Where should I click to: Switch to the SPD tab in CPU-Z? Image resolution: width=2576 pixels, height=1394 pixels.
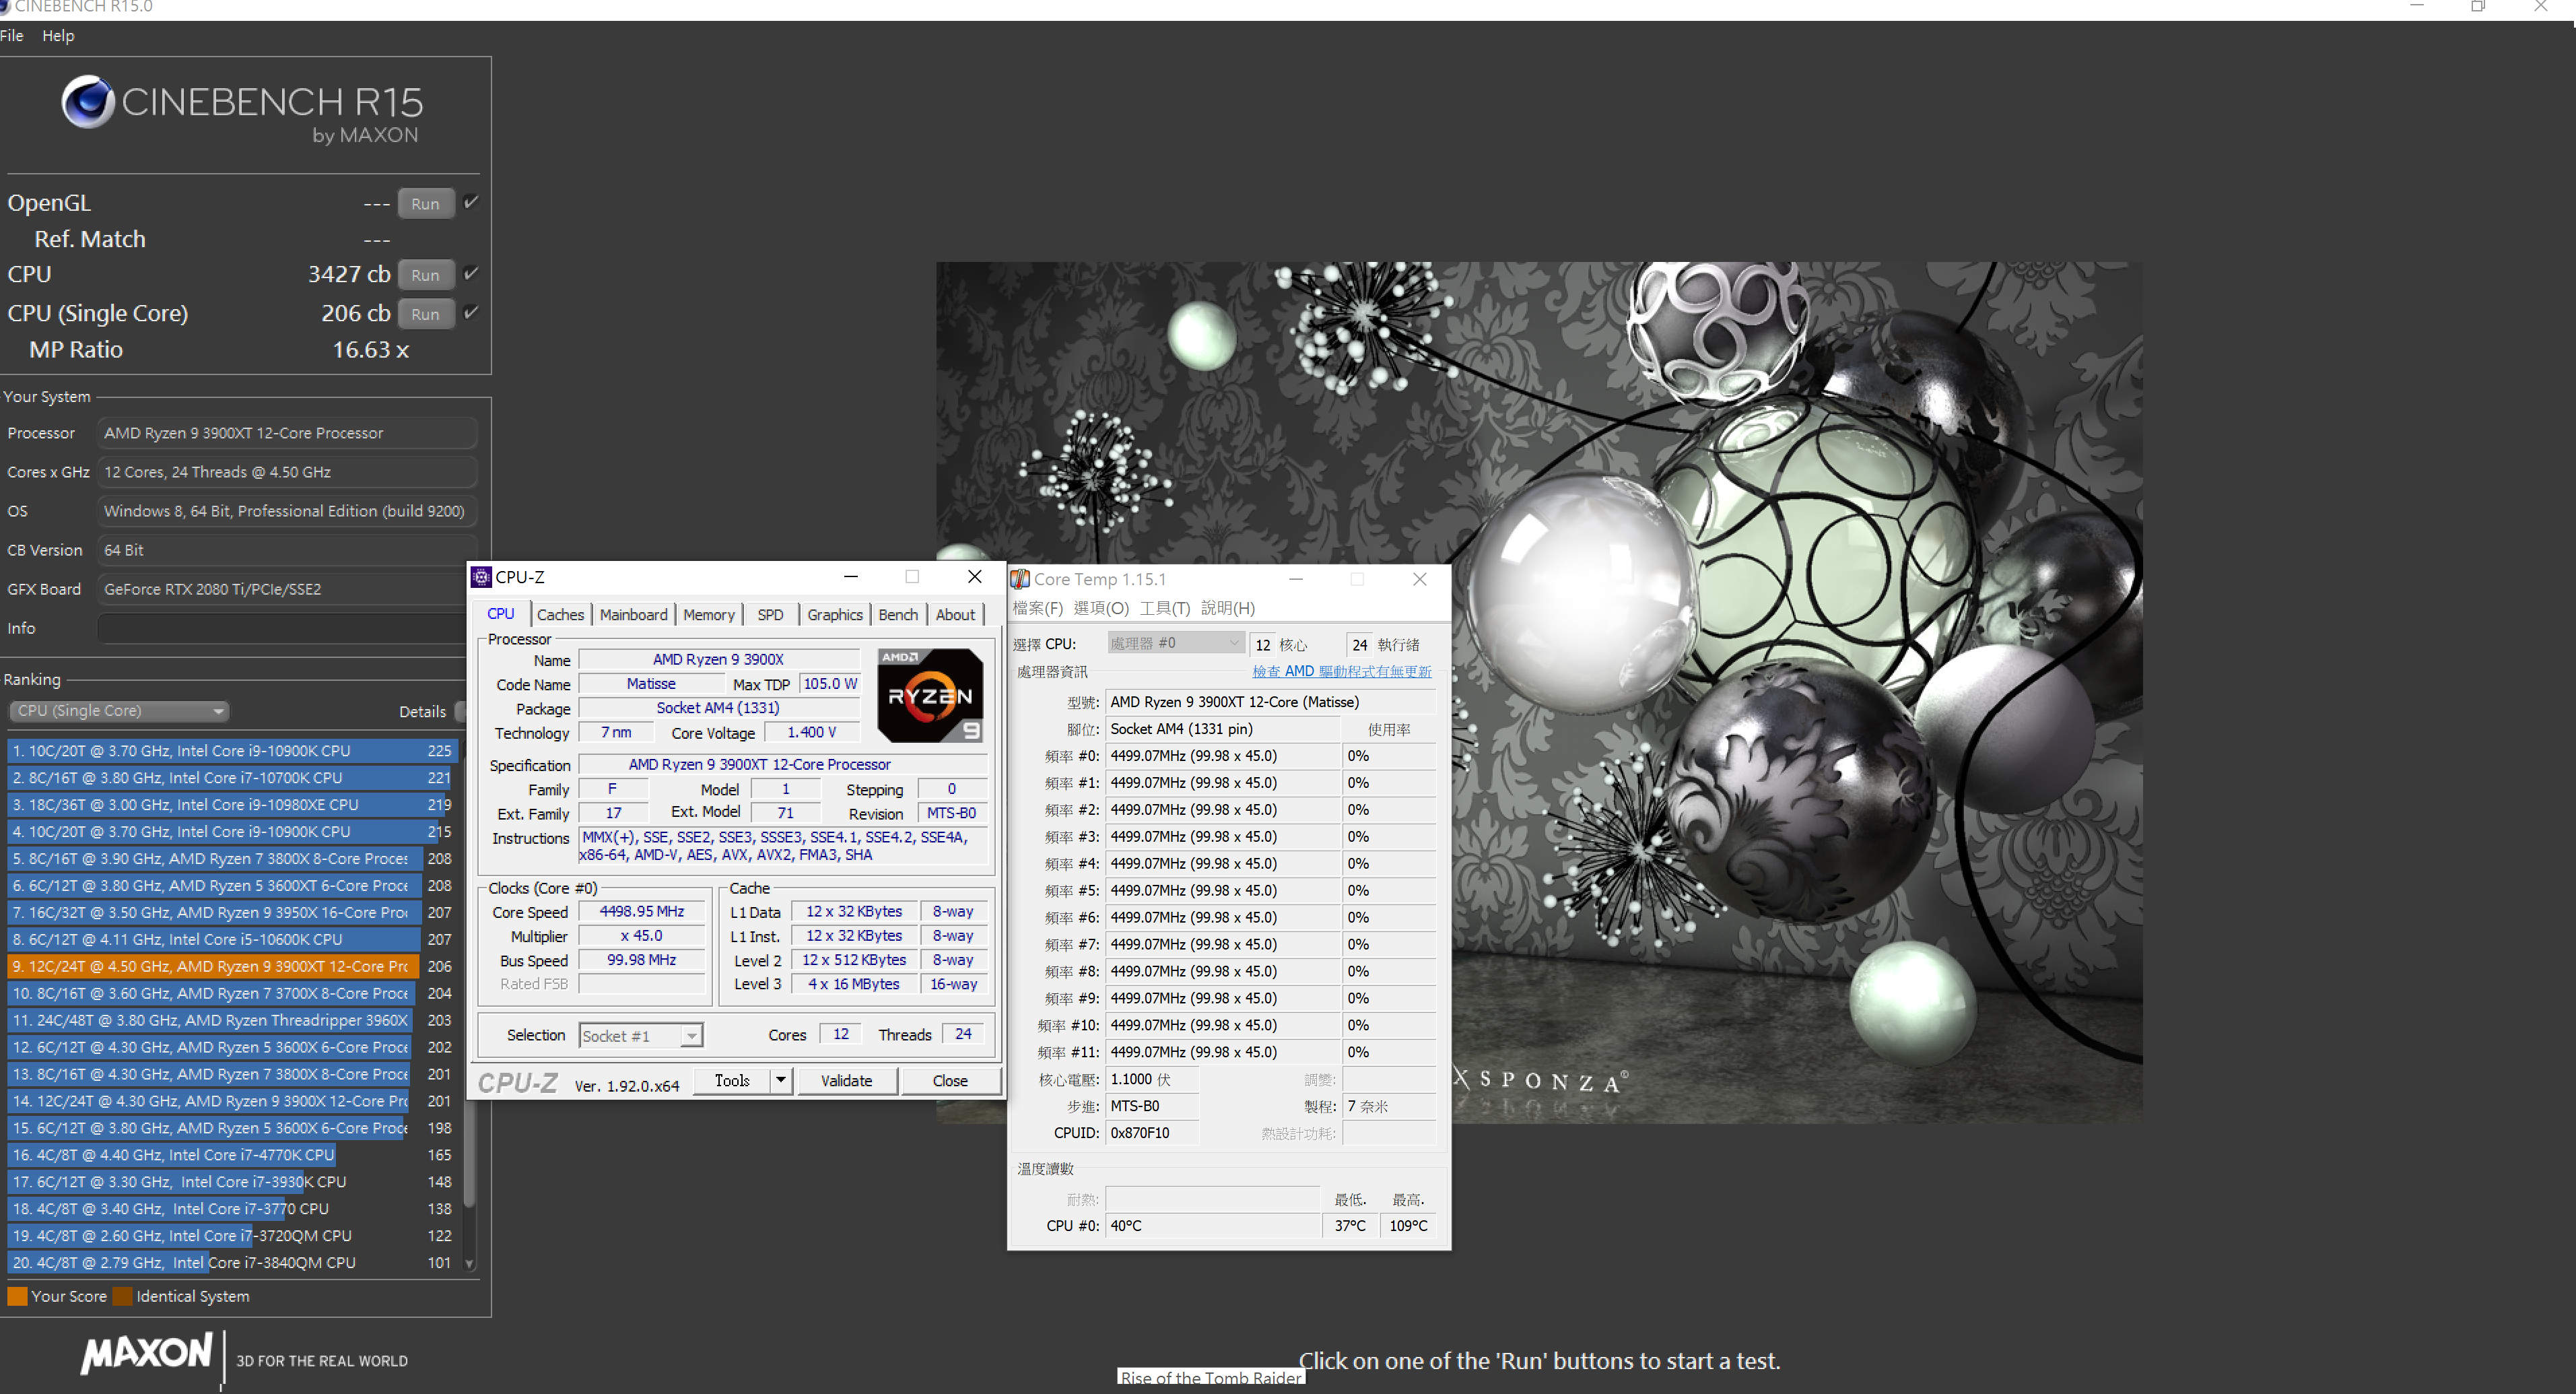tap(770, 614)
